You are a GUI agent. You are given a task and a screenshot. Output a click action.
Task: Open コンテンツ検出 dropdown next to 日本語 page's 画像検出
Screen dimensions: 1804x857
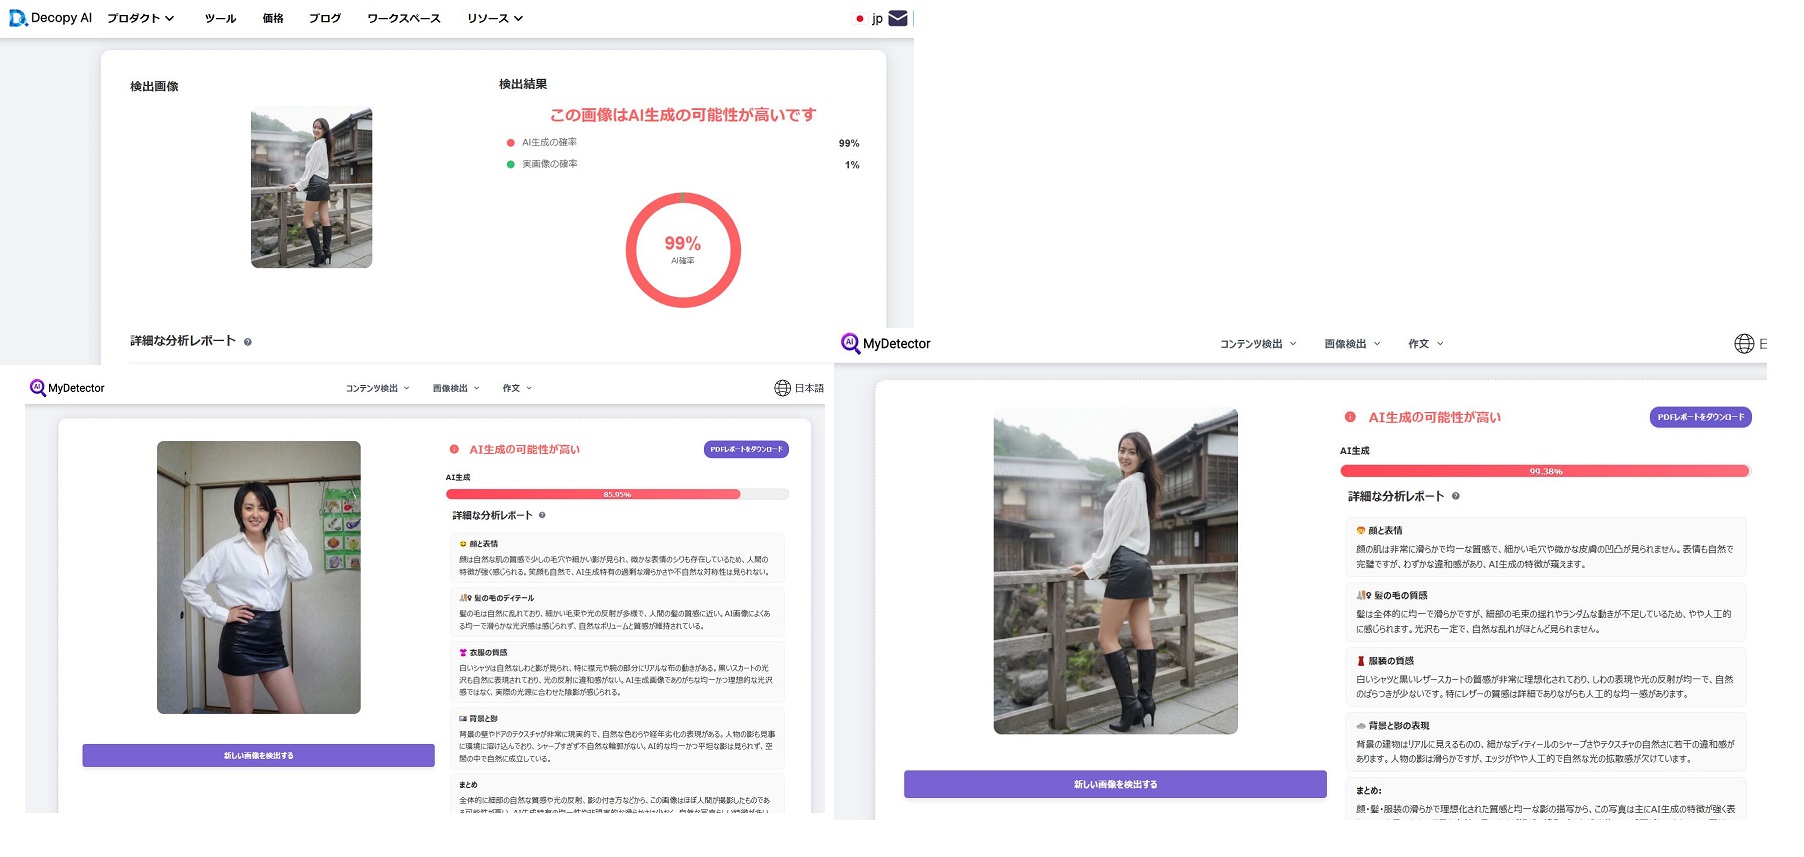pos(377,388)
